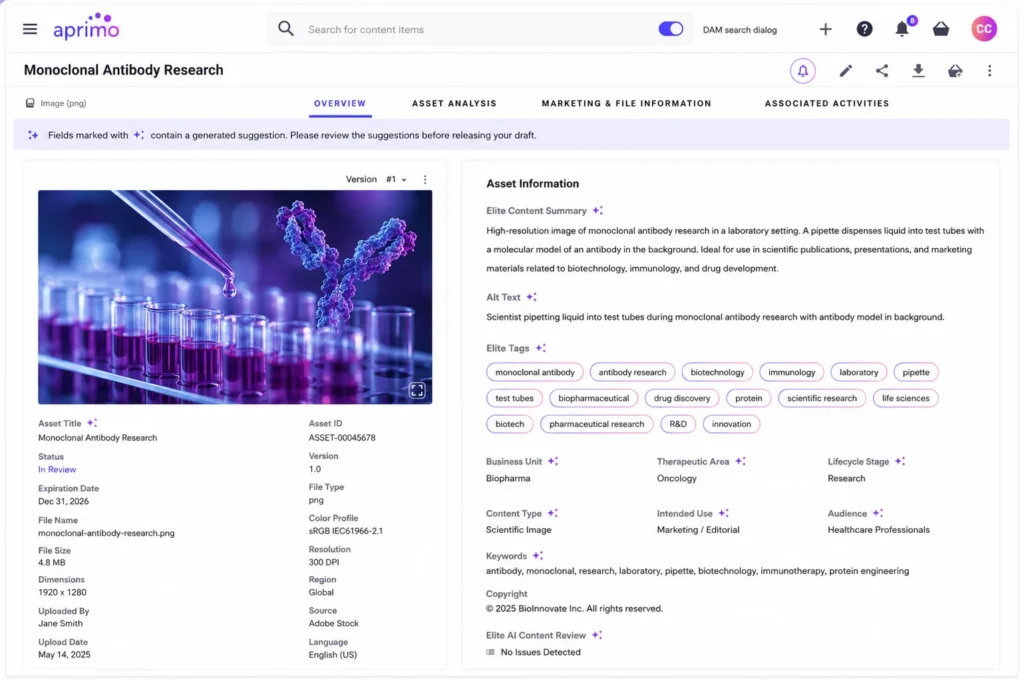
Task: Switch to the Asset Analysis tab
Action: point(454,103)
